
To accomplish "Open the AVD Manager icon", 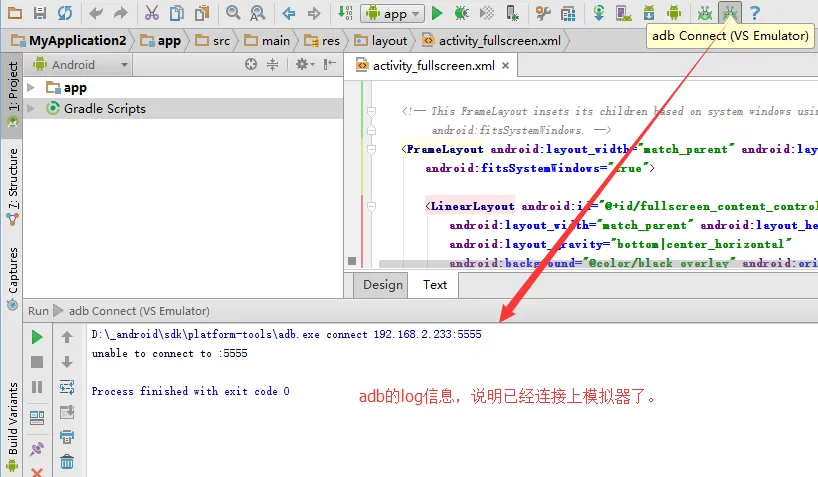I will click(x=624, y=13).
